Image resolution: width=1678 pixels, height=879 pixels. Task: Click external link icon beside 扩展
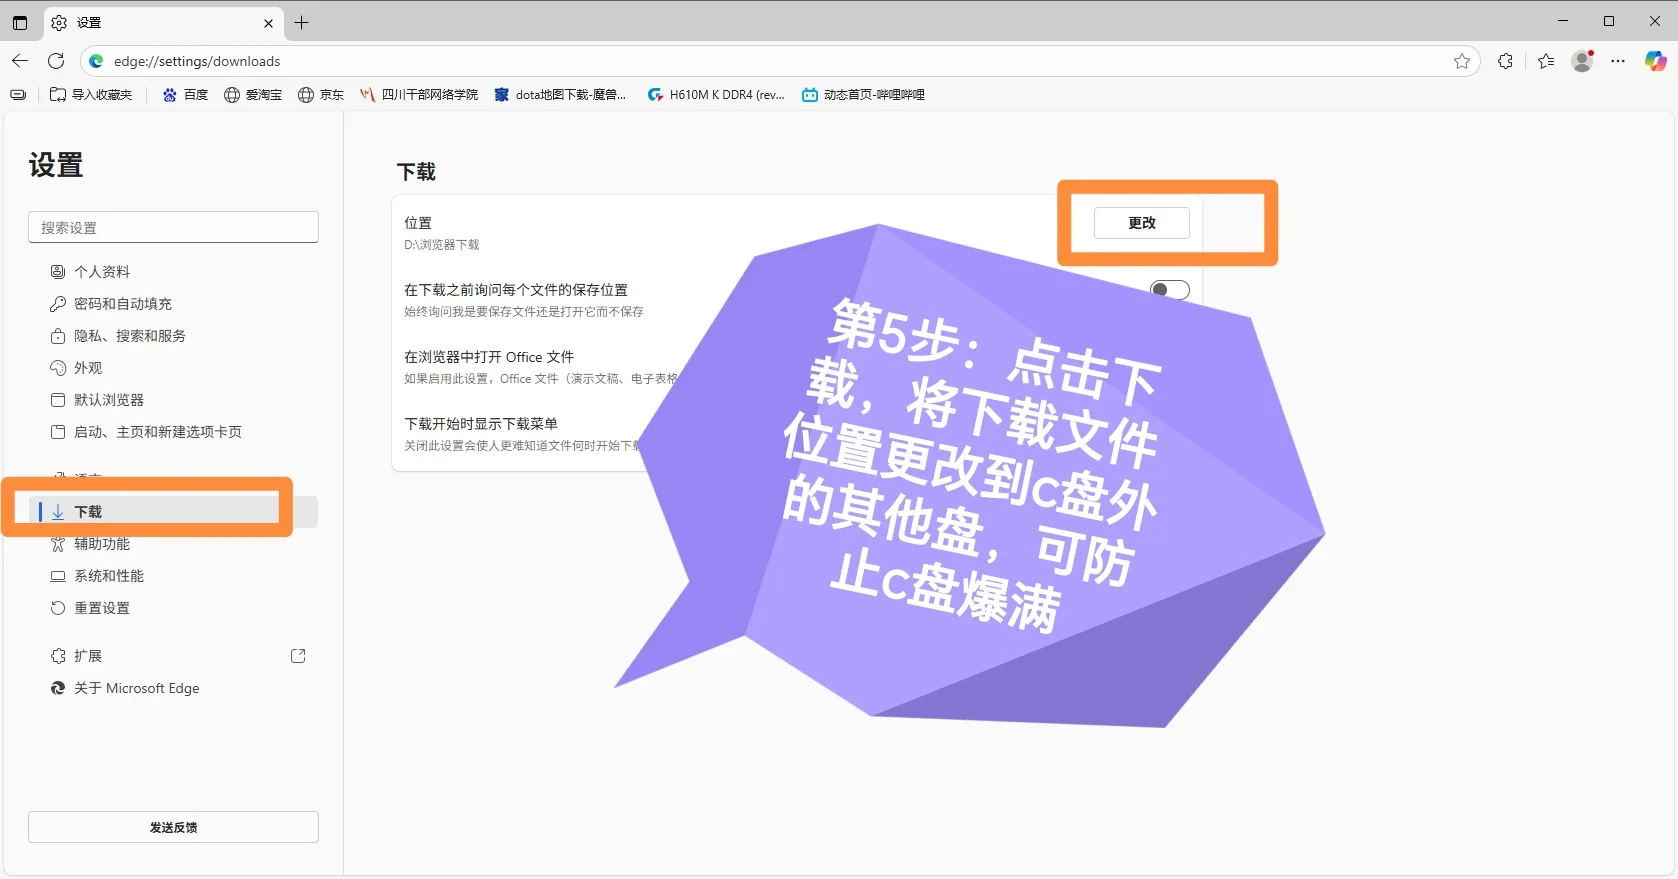pyautogui.click(x=298, y=656)
